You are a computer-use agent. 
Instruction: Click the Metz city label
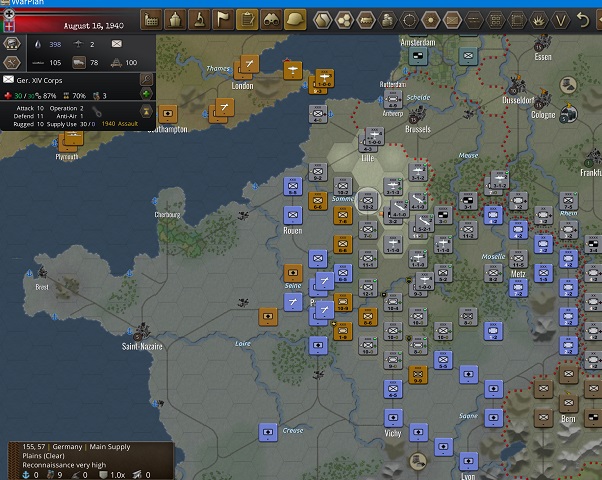[x=518, y=274]
